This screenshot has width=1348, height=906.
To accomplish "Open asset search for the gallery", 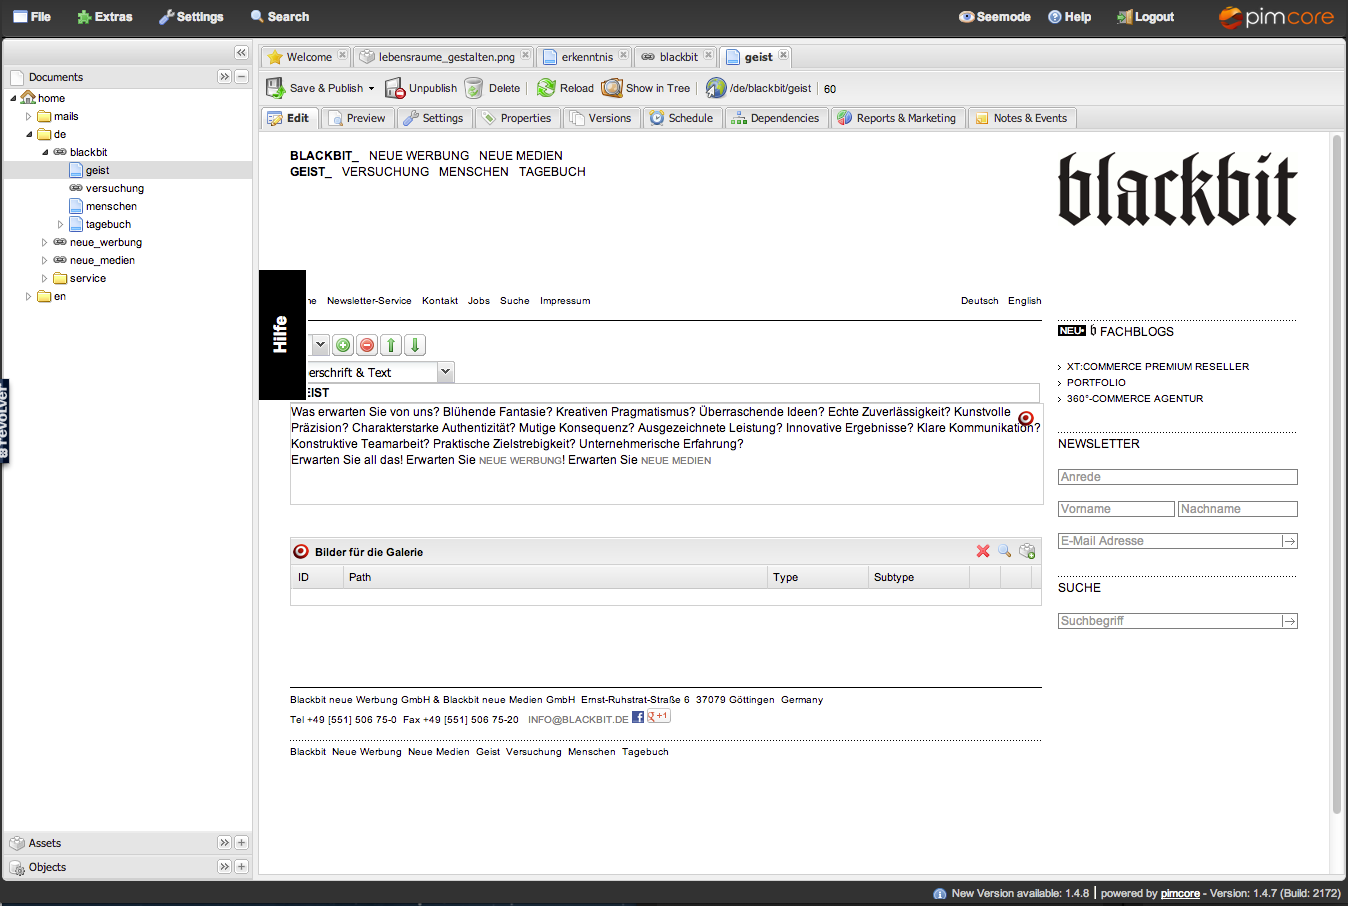I will tap(1004, 550).
